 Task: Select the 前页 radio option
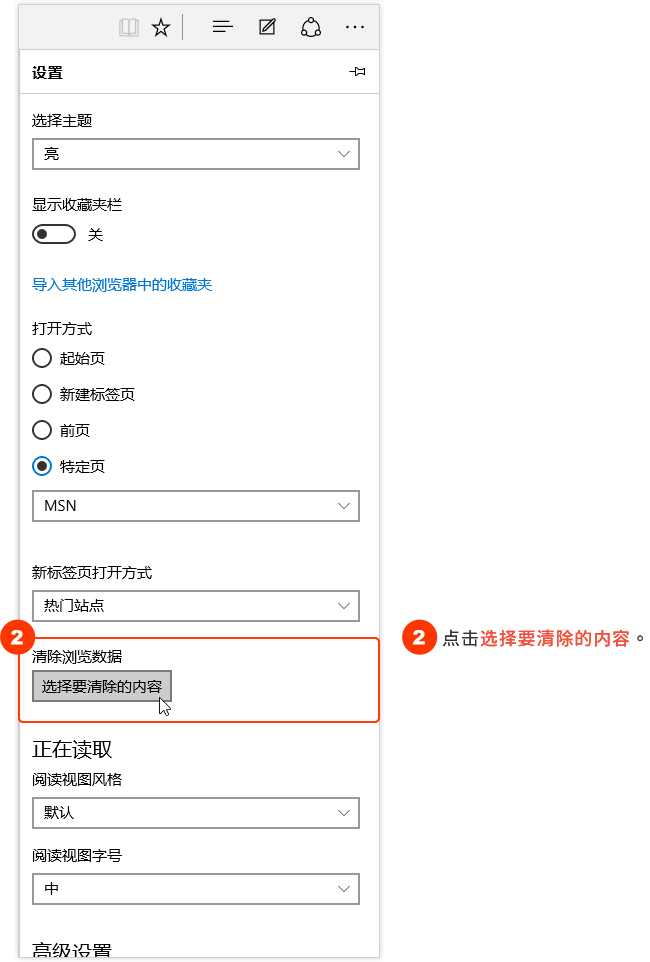coord(42,430)
